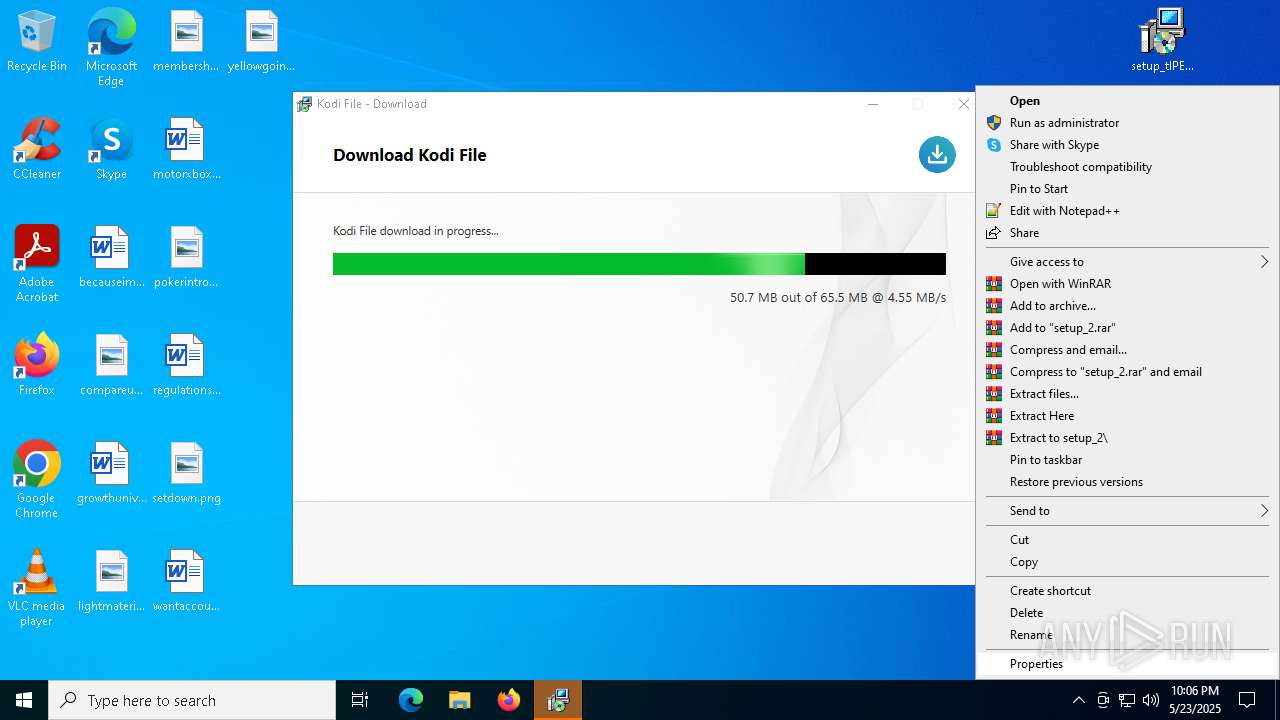Select Add to archive...

pos(1127,306)
